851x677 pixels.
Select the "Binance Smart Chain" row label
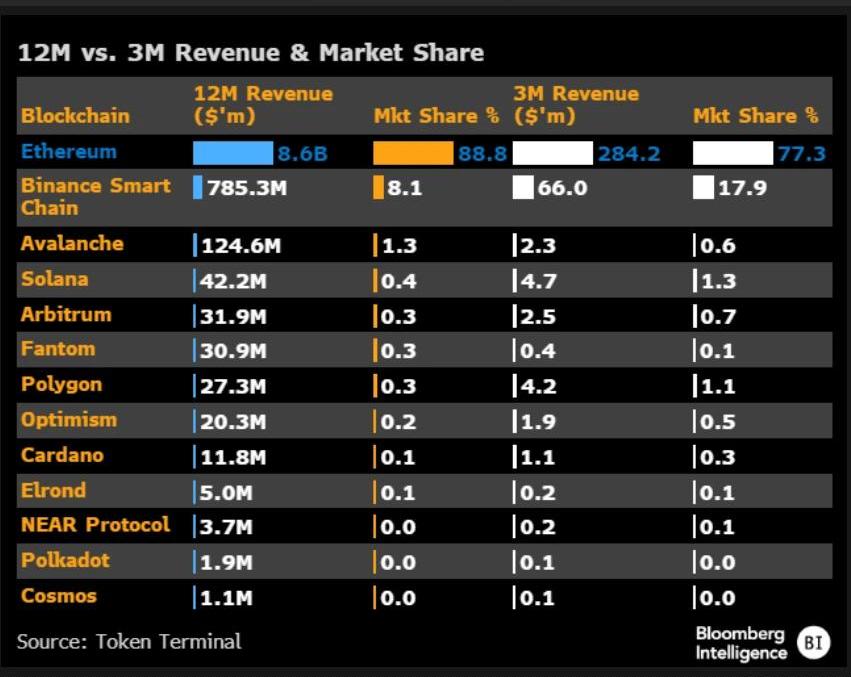(96, 197)
